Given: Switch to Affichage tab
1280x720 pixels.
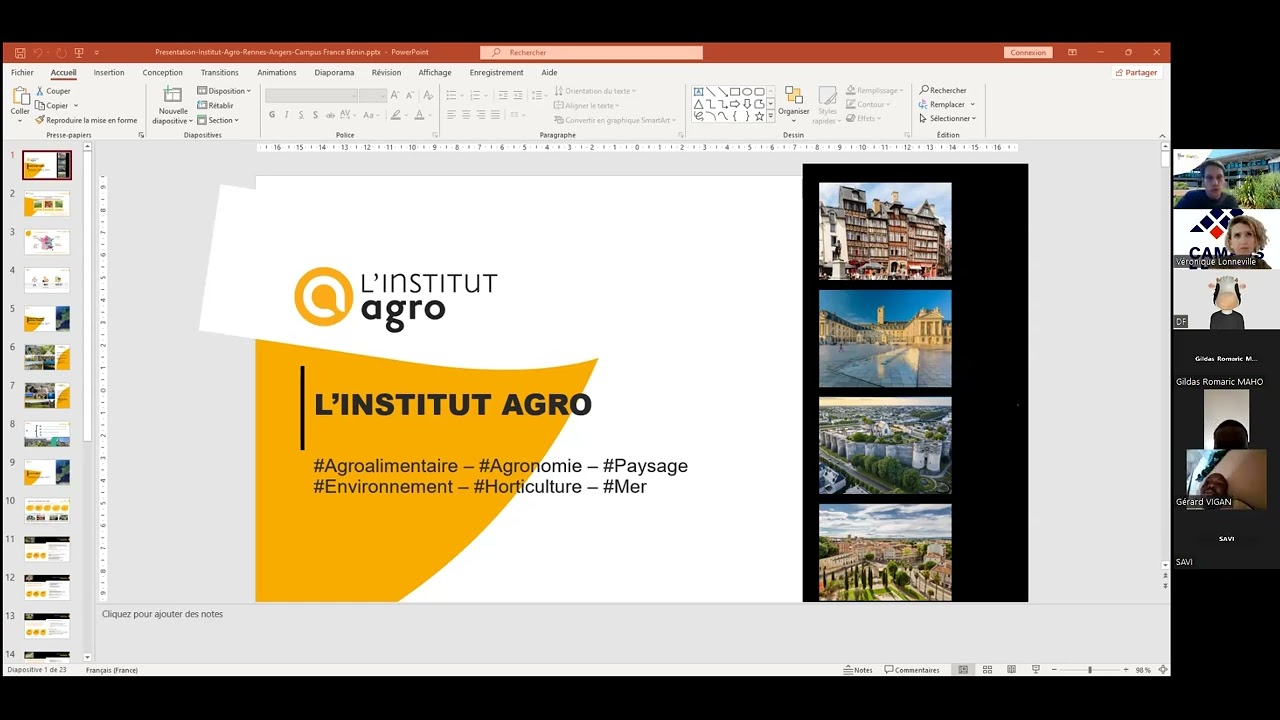Looking at the screenshot, I should [435, 73].
